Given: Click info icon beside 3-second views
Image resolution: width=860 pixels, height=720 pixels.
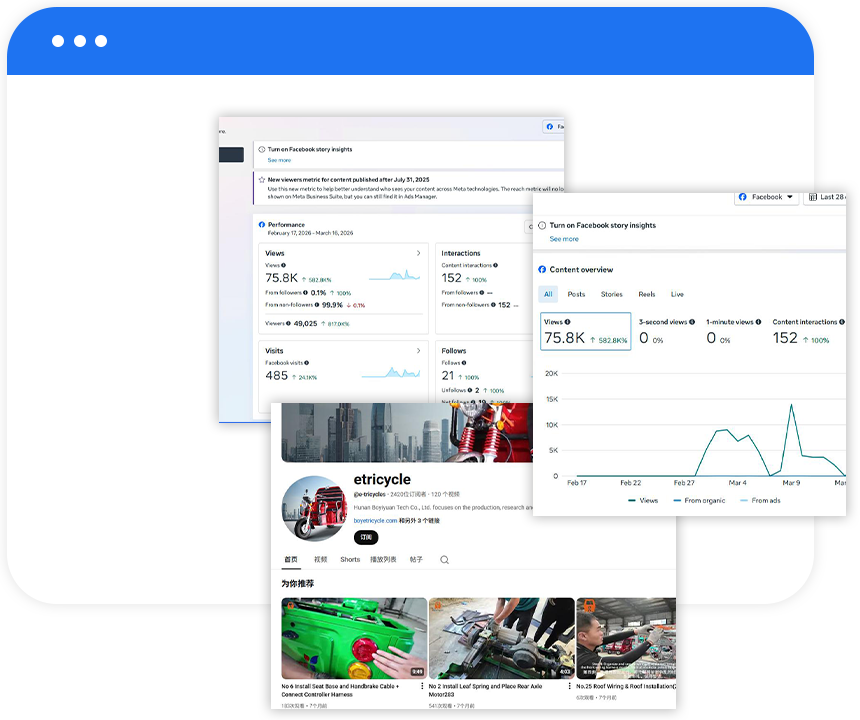Looking at the screenshot, I should pos(692,322).
